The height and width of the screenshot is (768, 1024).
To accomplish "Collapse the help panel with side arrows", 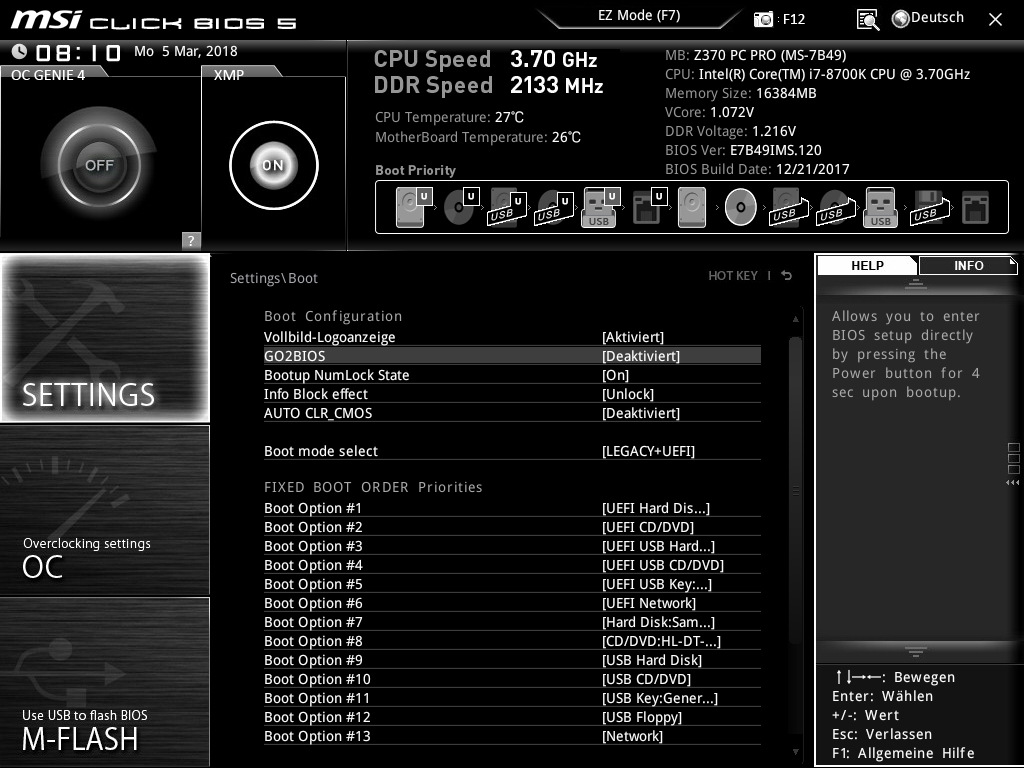I will coord(1012,483).
